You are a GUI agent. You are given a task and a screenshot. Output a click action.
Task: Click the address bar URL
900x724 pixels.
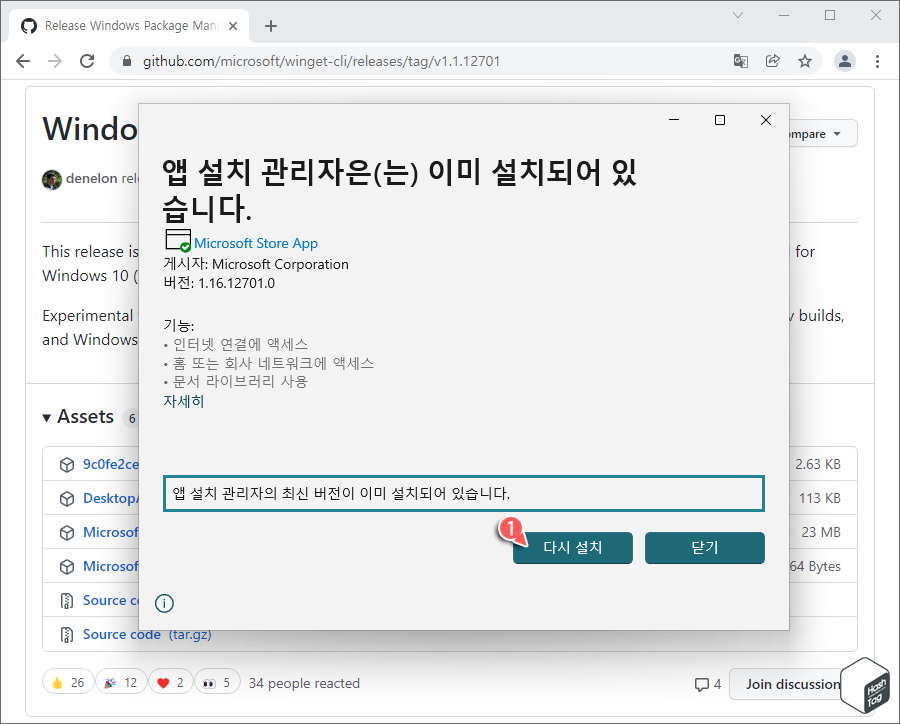click(x=321, y=61)
